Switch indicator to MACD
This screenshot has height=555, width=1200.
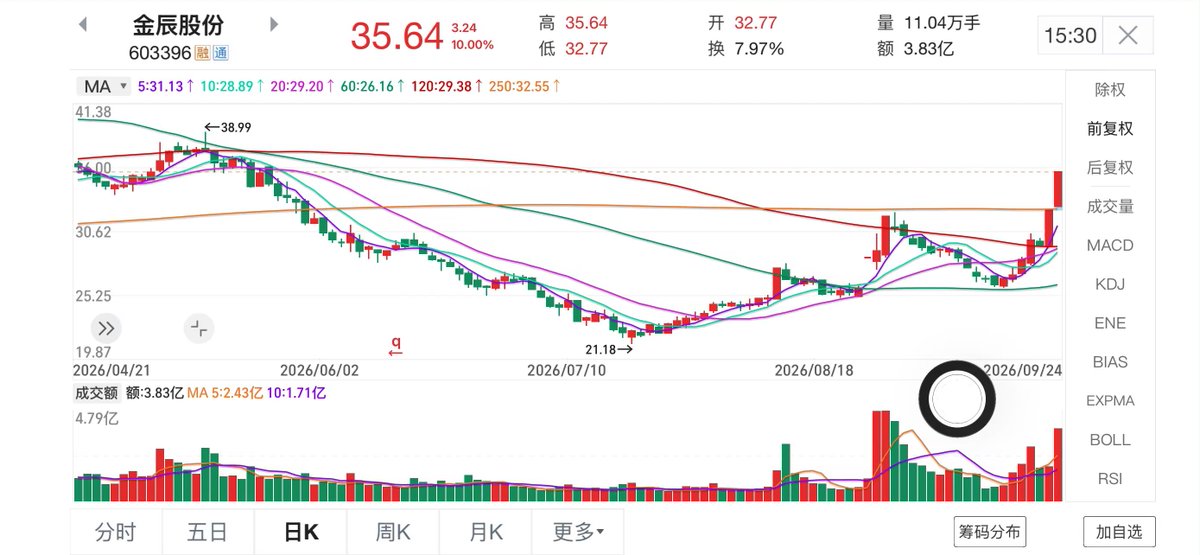click(x=1110, y=245)
